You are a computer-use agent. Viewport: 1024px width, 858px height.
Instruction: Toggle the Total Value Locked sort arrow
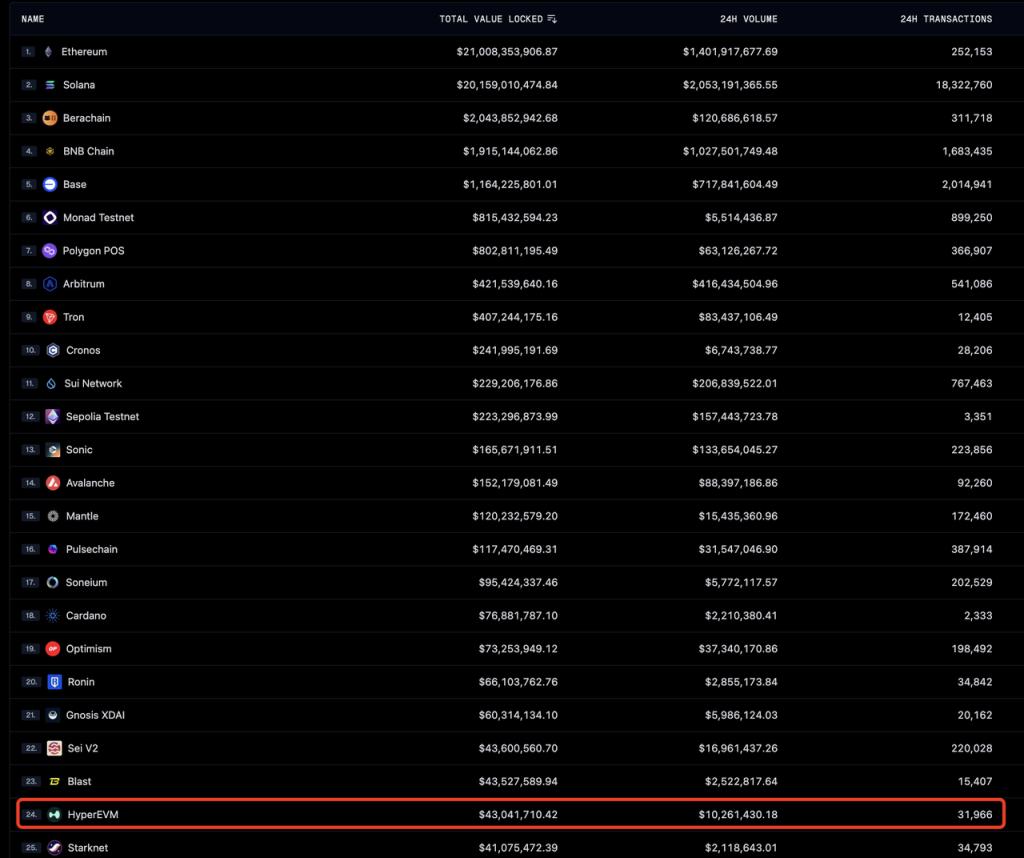pyautogui.click(x=552, y=19)
